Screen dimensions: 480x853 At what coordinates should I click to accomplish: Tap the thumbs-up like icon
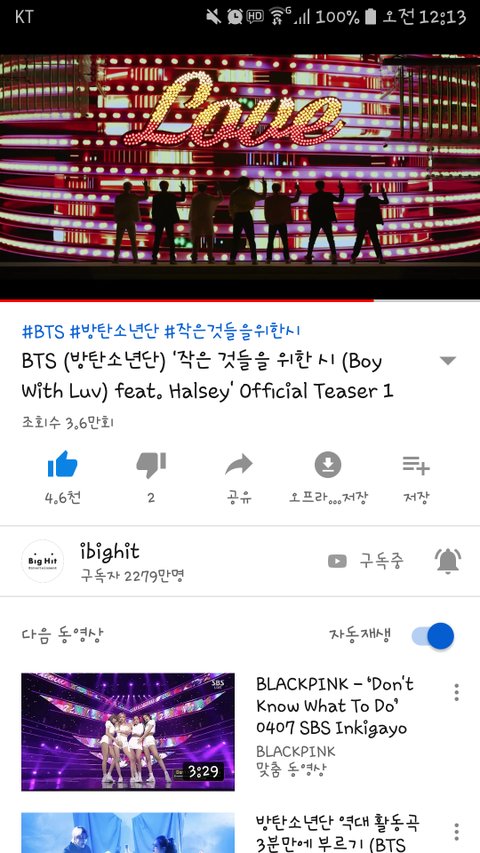[63, 465]
